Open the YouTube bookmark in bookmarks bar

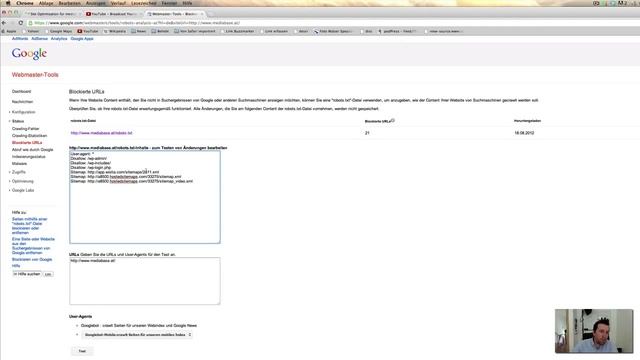tap(88, 31)
